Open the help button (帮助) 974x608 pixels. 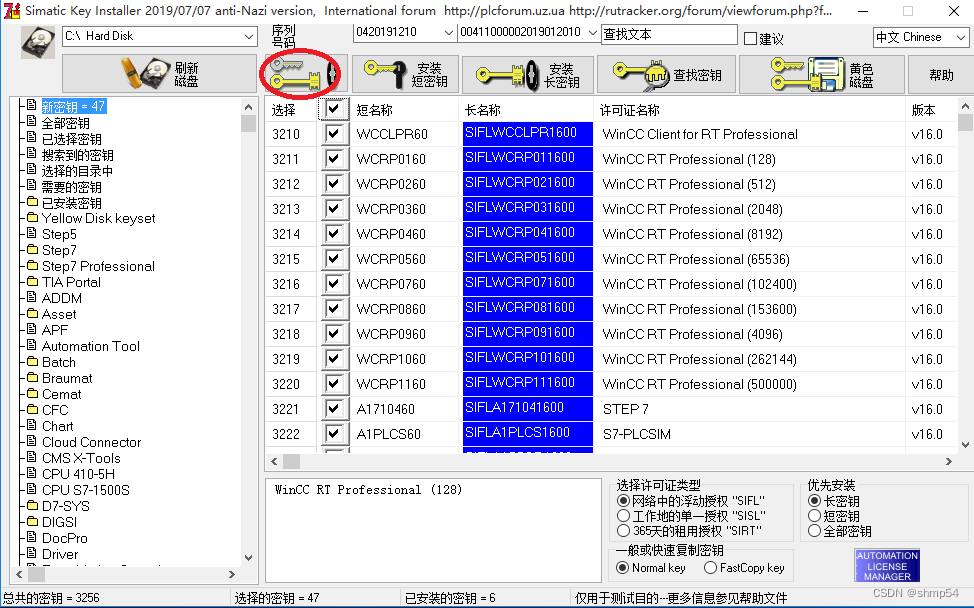coord(940,74)
